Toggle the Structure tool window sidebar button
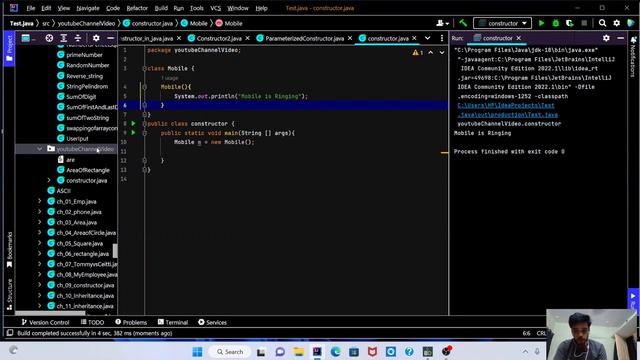The height and width of the screenshot is (360, 640). [x=9, y=294]
